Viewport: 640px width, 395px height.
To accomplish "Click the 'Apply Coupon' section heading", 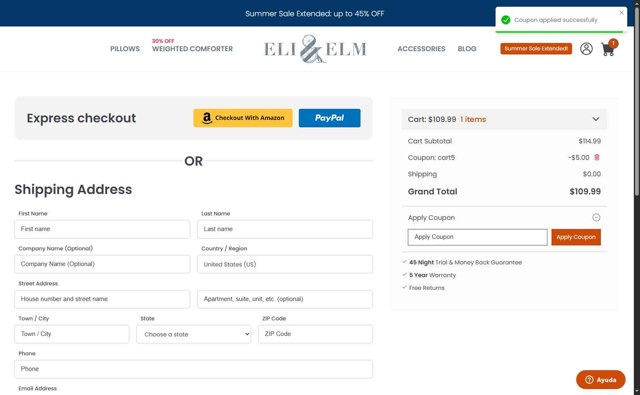I will pyautogui.click(x=431, y=218).
